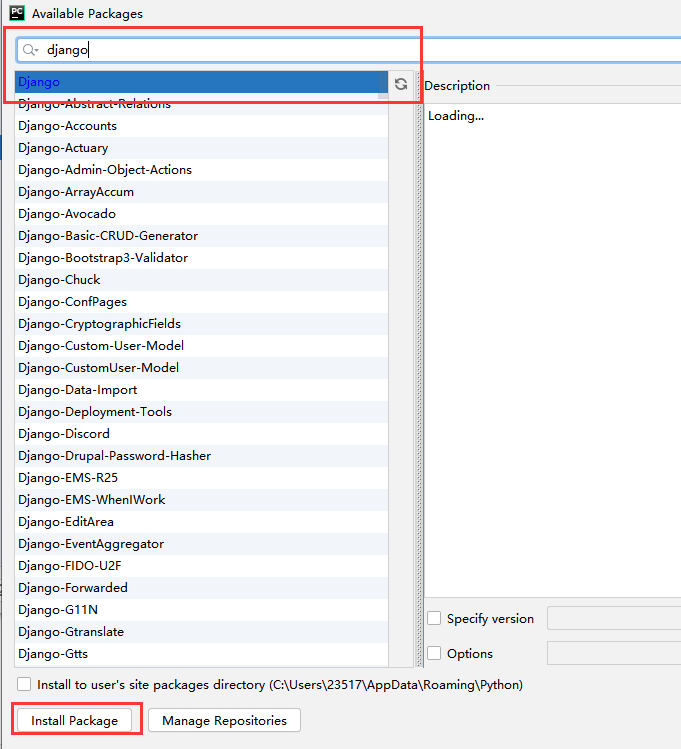Choose Django-Data-Import package

202,389
